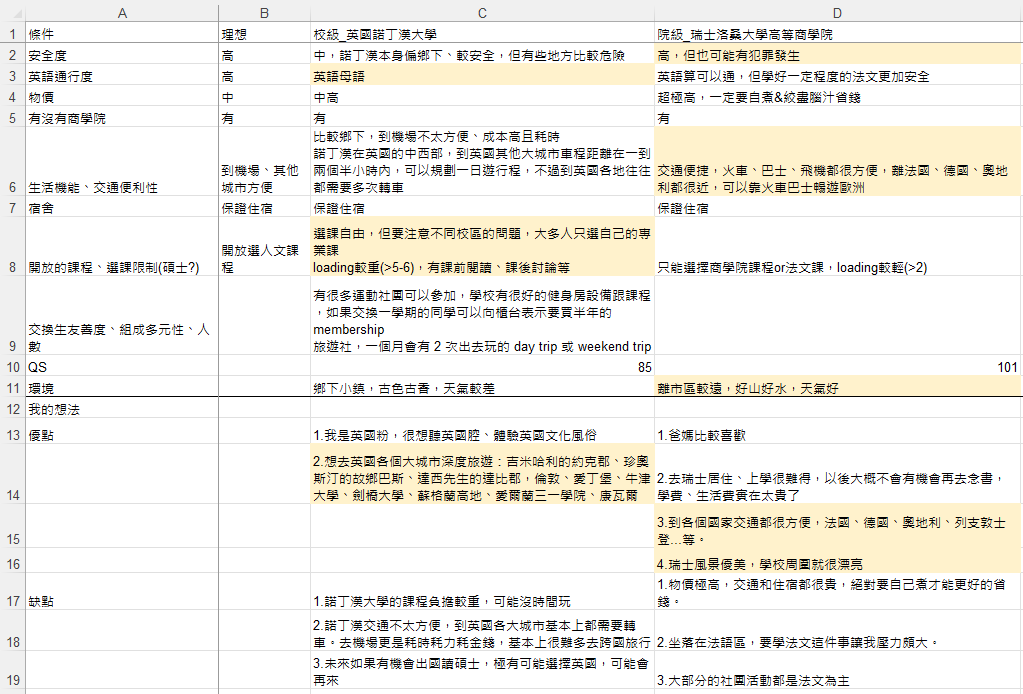Select row 17 header

pos(12,592)
